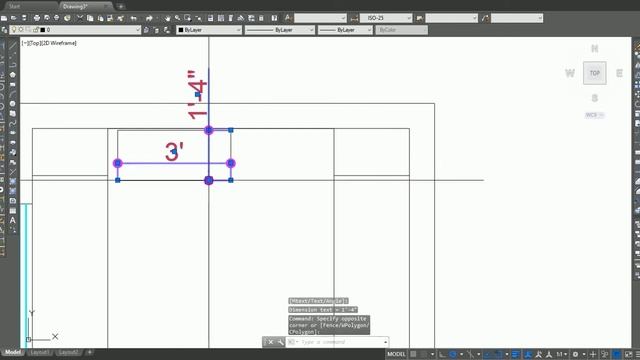Customize command line with wrench icon
640x360 pixels.
pos(280,342)
